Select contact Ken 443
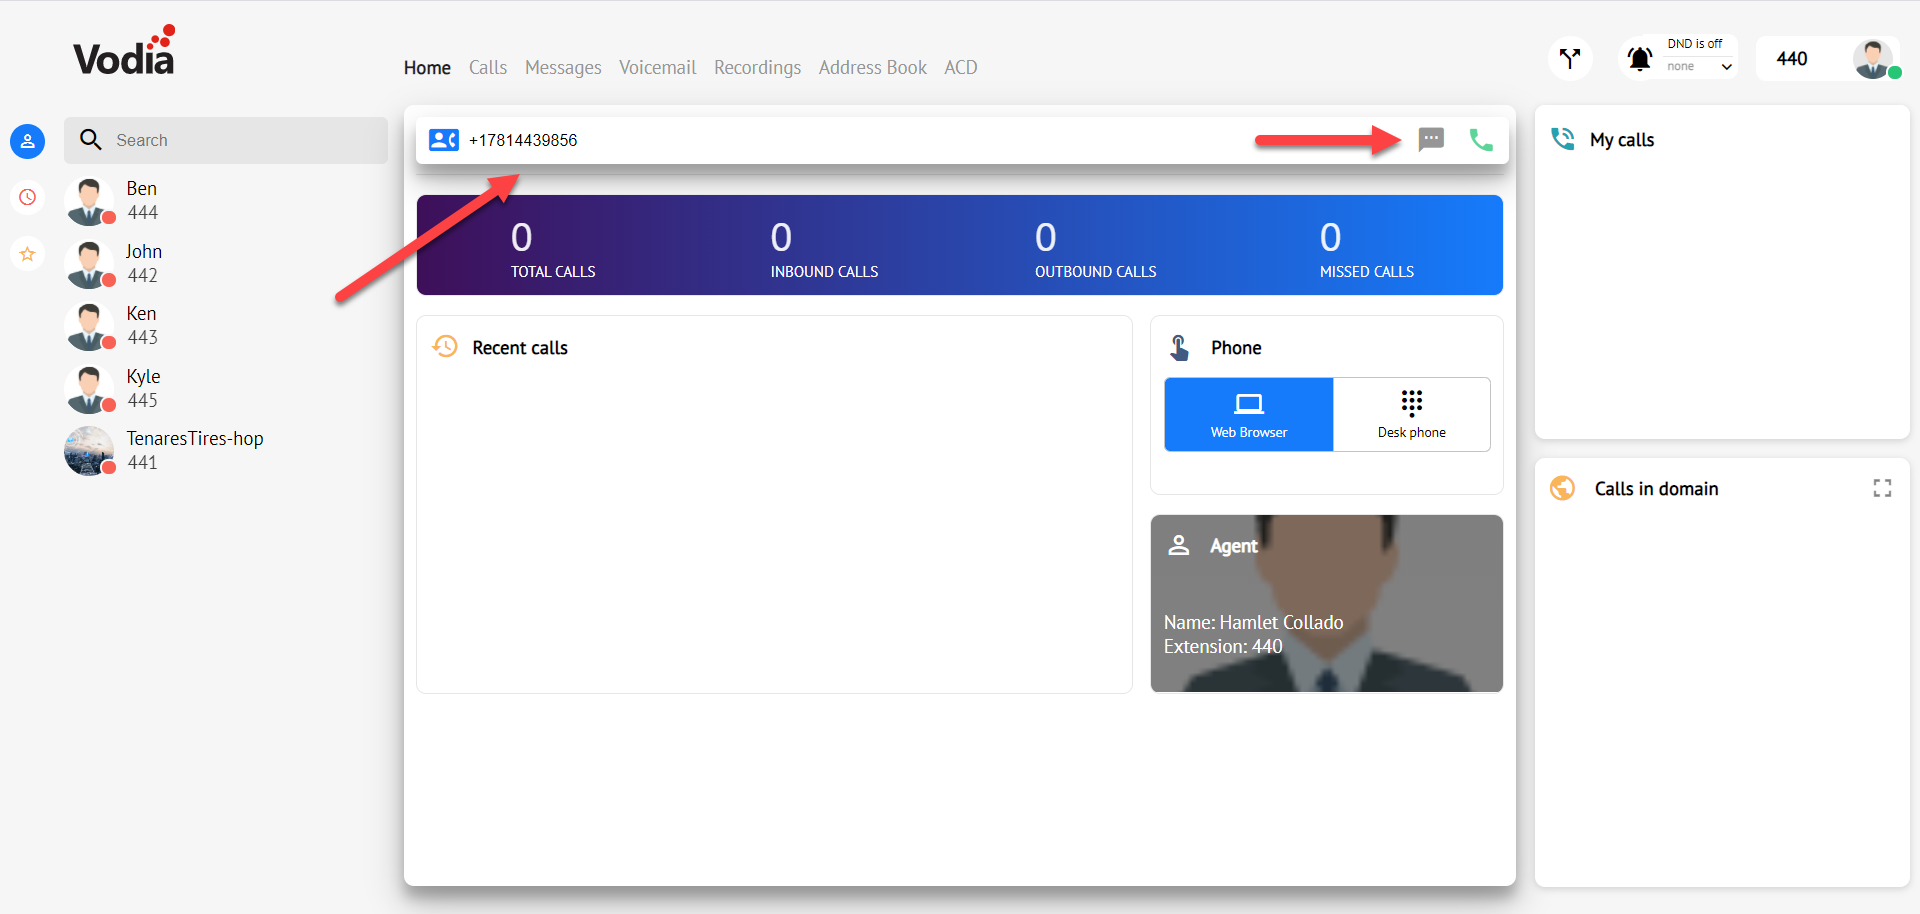 (226, 326)
